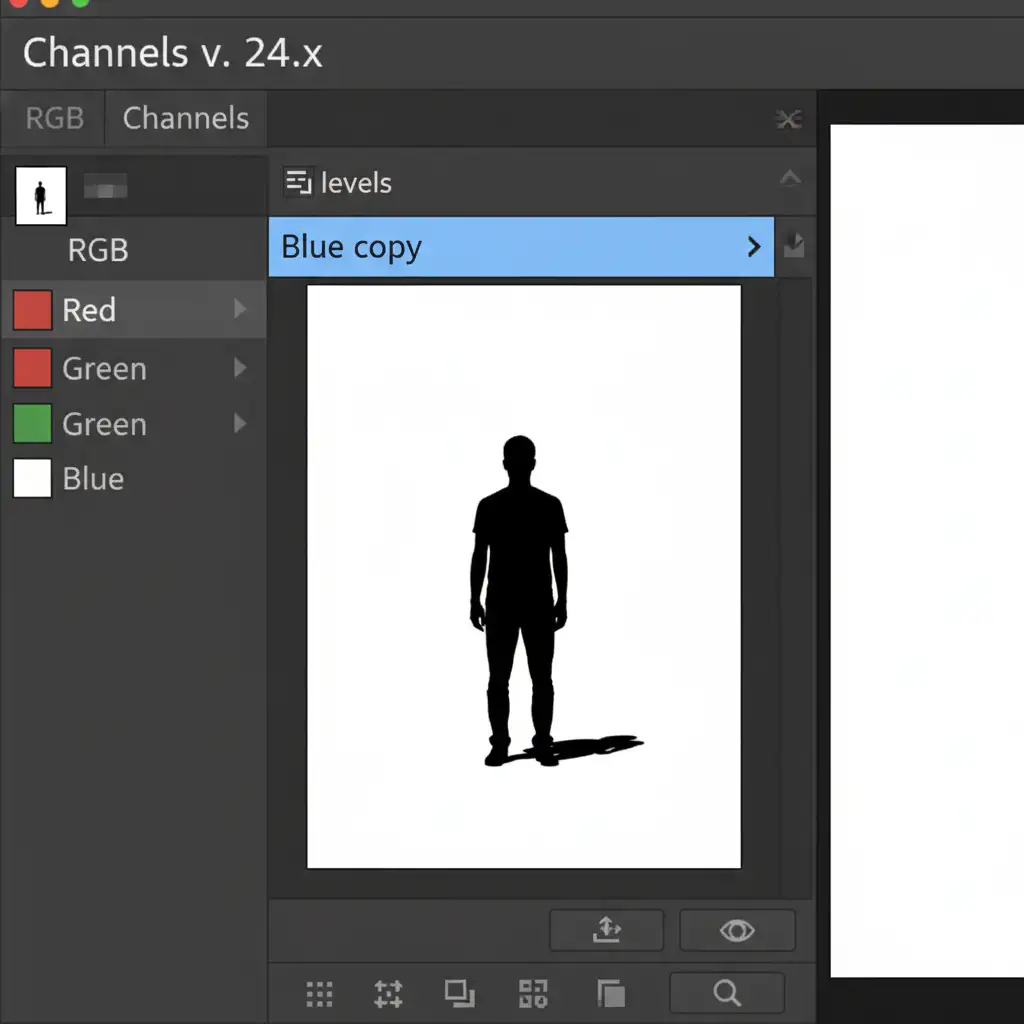
Task: Expand the Red channel arrow
Action: 240,310
